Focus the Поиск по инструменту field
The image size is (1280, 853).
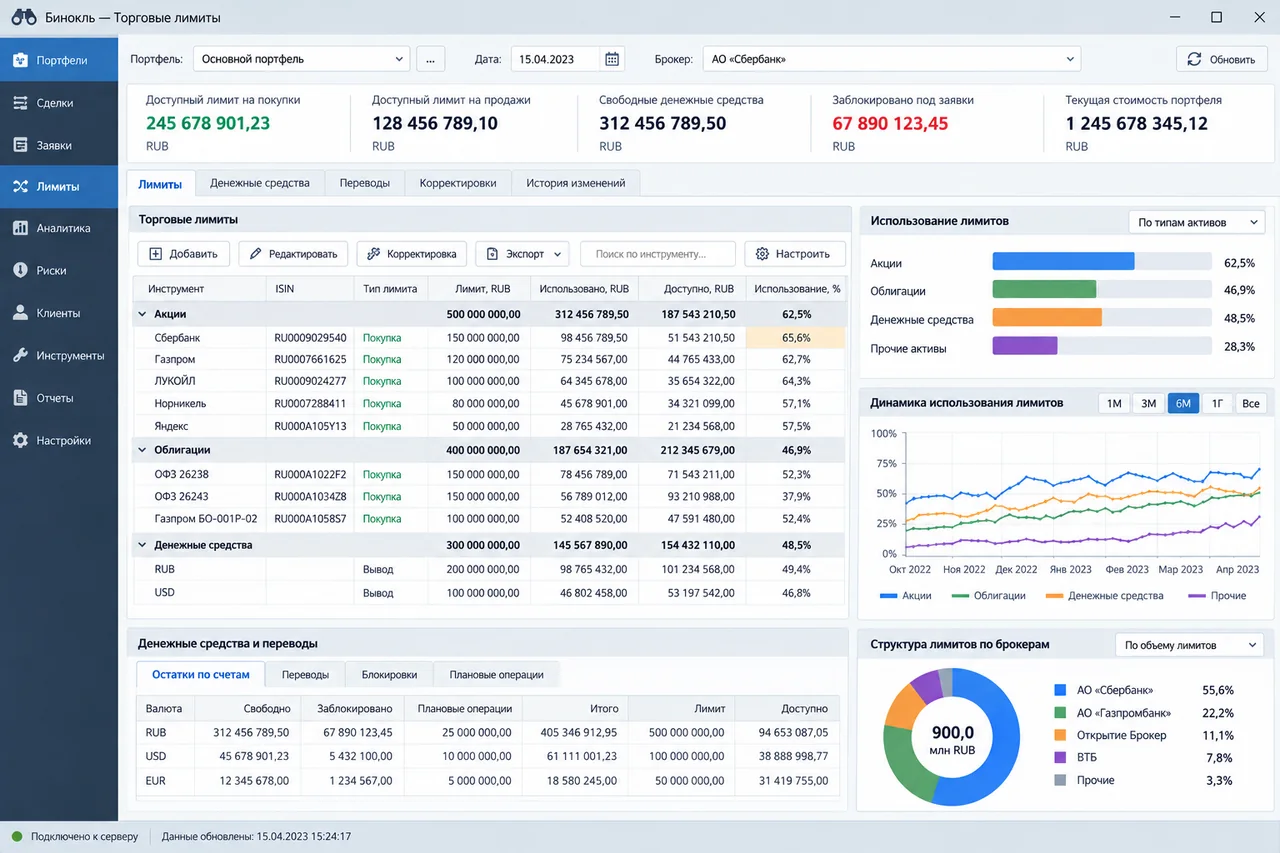(658, 254)
